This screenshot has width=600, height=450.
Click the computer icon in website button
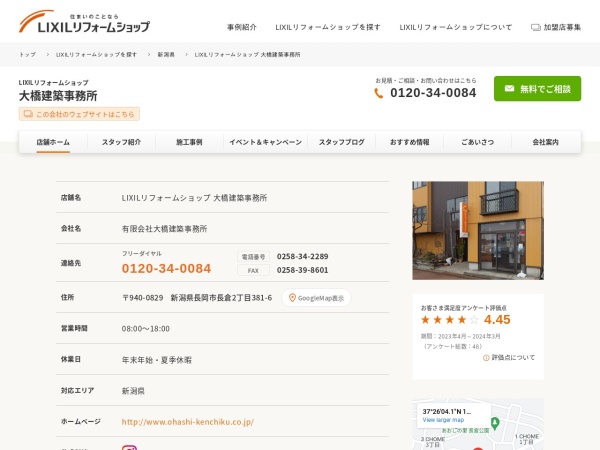(x=28, y=114)
